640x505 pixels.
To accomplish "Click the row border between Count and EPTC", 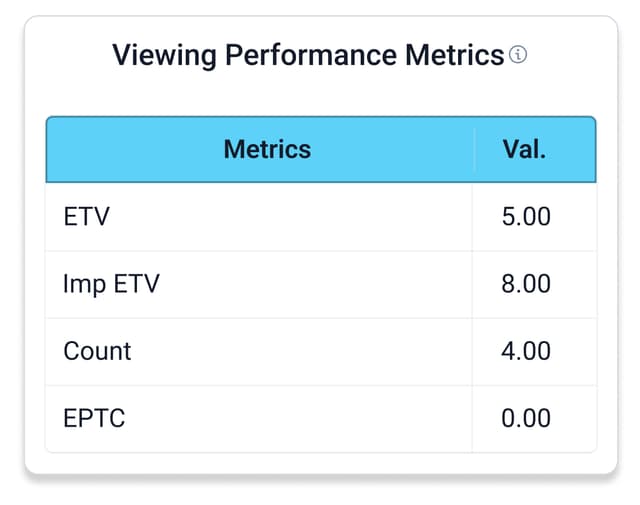I will (x=300, y=385).
